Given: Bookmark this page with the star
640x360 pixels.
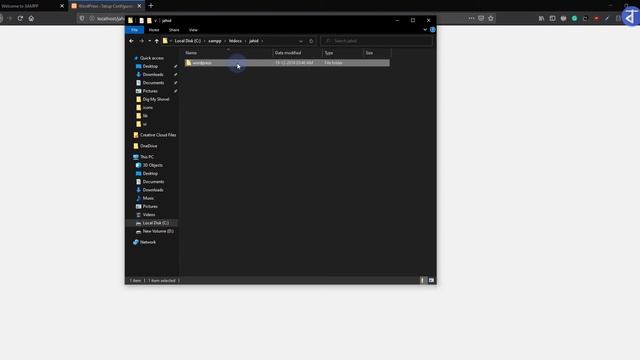Looking at the screenshot, I should click(491, 18).
